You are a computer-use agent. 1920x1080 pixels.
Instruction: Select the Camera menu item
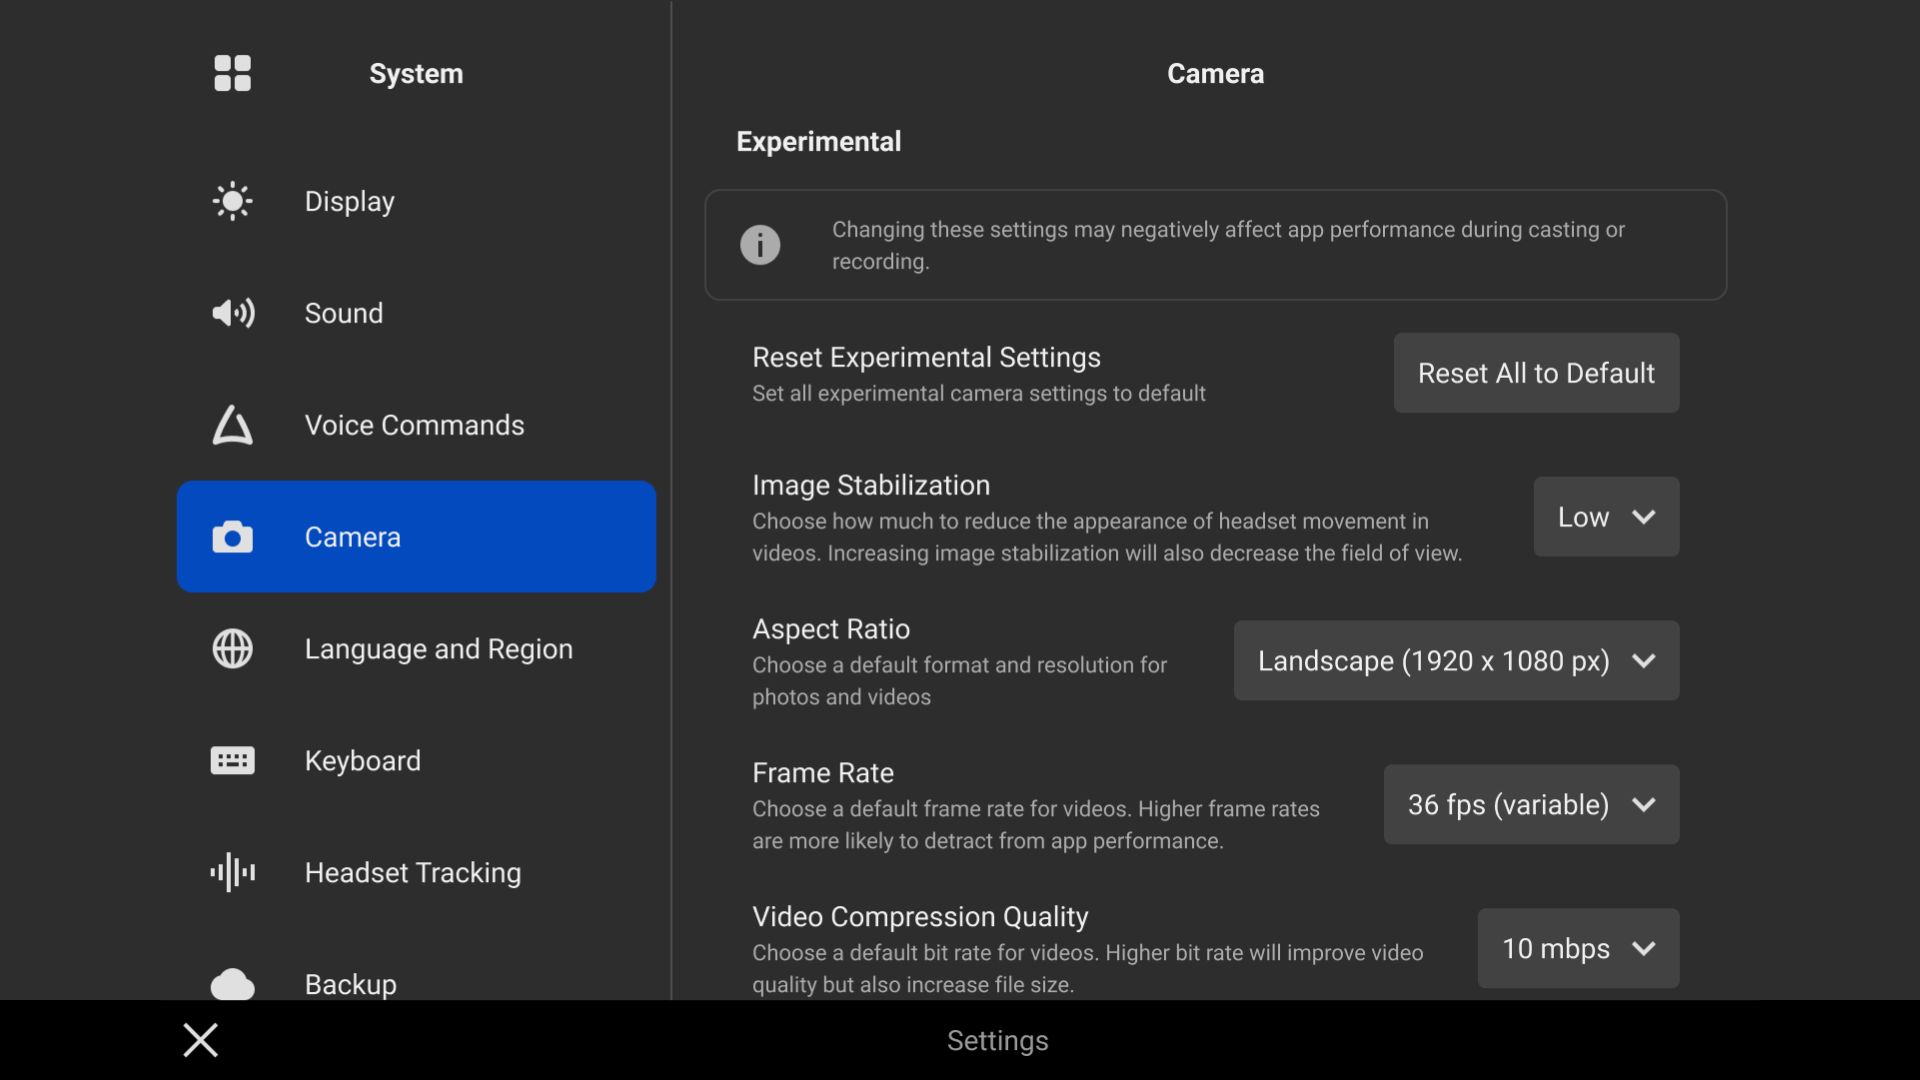(x=415, y=537)
